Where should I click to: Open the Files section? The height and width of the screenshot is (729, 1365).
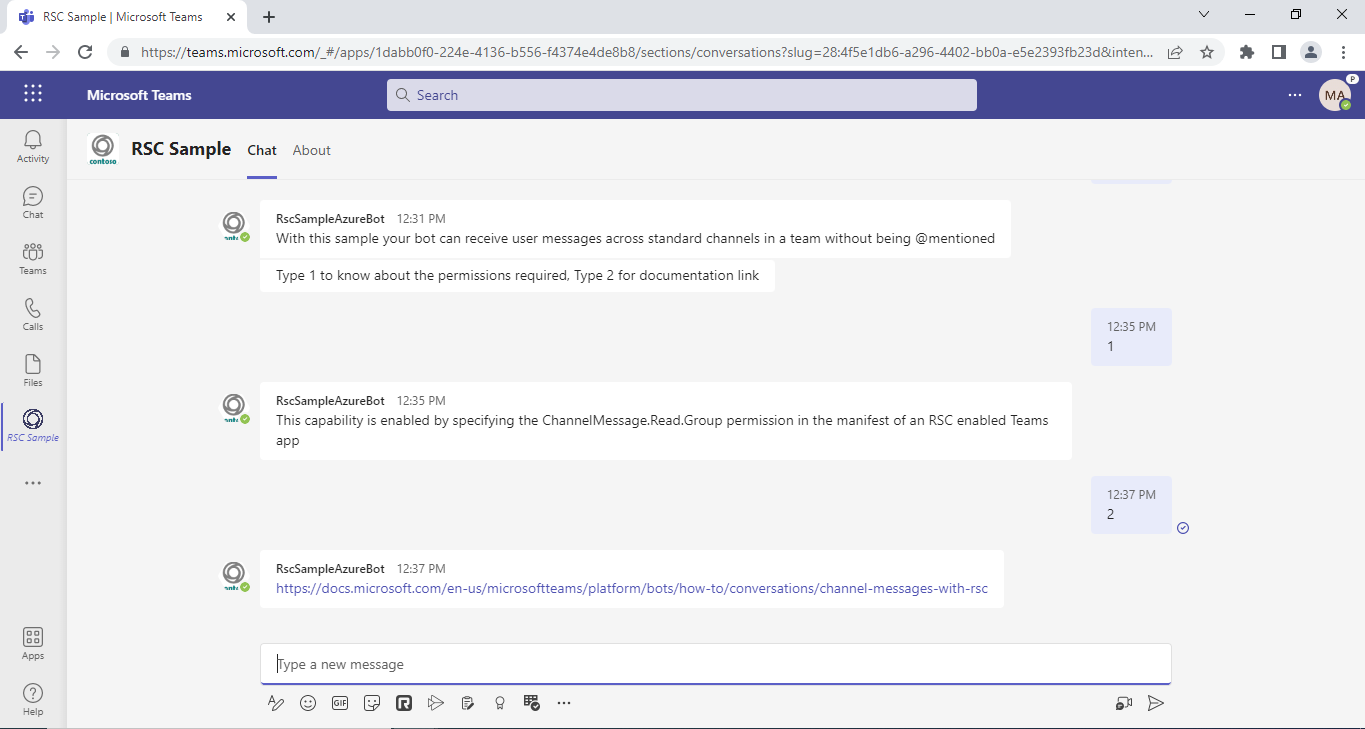pos(33,370)
